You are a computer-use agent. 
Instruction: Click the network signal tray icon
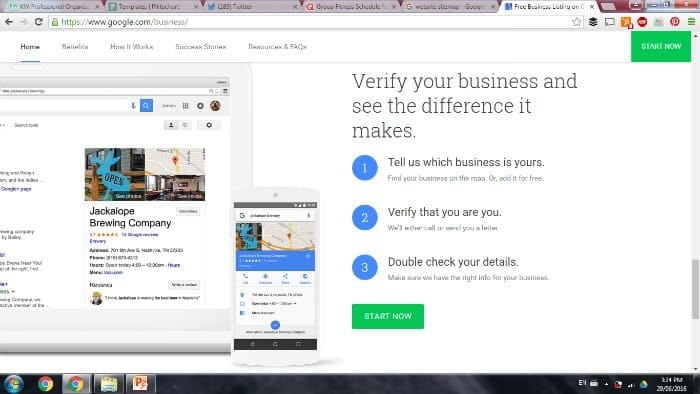(631, 384)
